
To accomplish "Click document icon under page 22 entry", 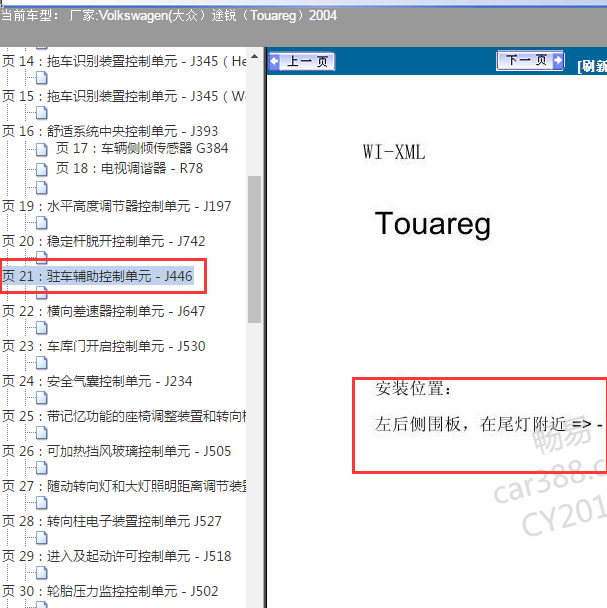I will pos(42,328).
